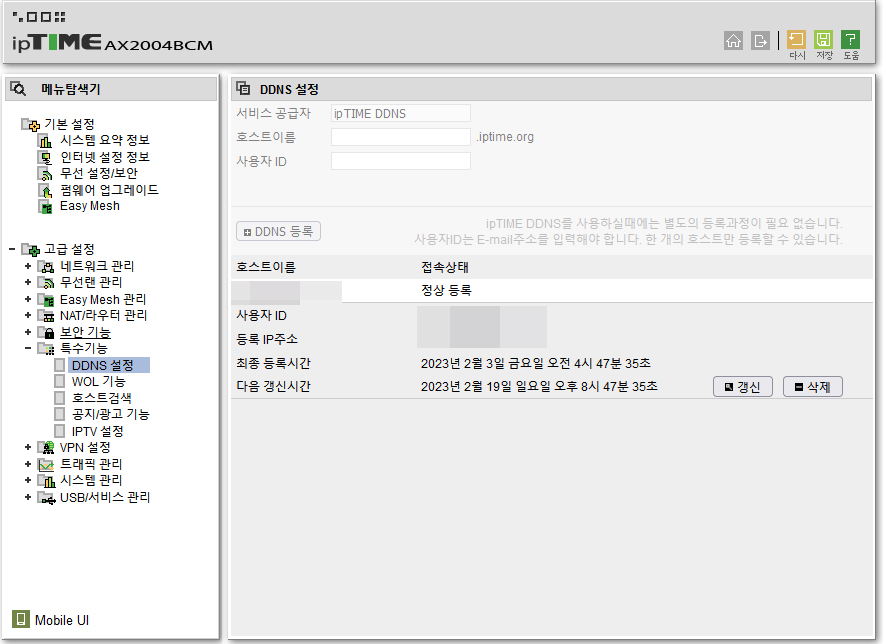Click the USB/서비스 관리 icon
Screen dimensions: 886x644
point(46,498)
